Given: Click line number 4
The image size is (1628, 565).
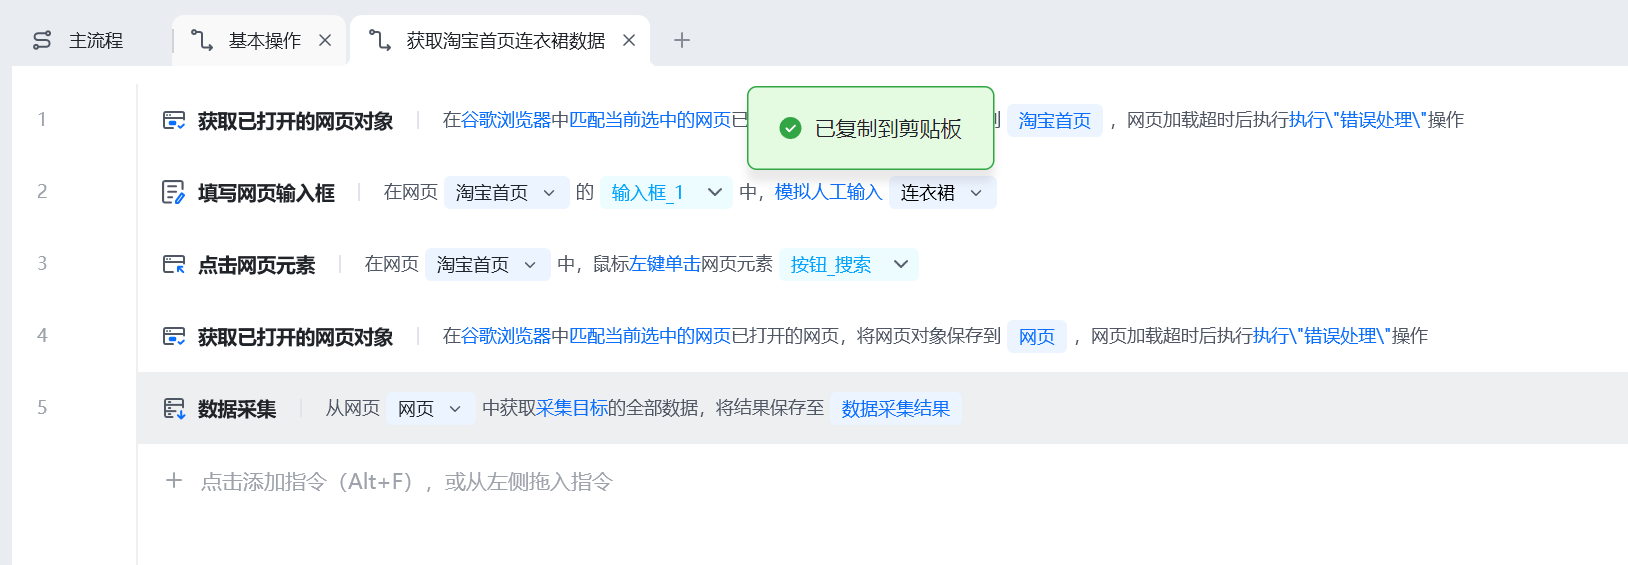Looking at the screenshot, I should click(x=42, y=335).
